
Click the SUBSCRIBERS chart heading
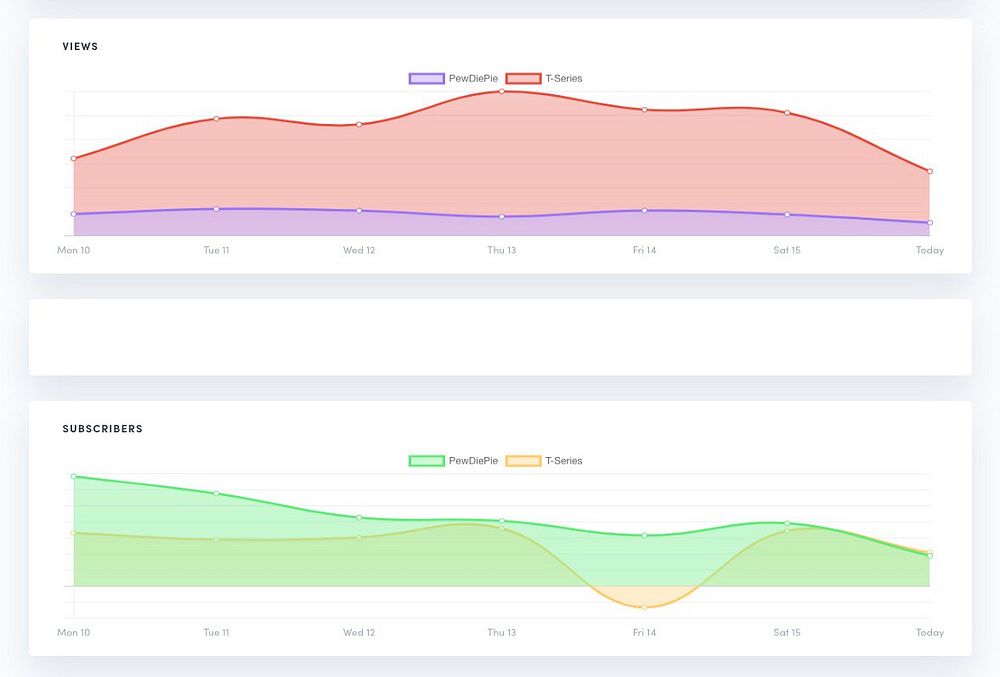(x=103, y=429)
